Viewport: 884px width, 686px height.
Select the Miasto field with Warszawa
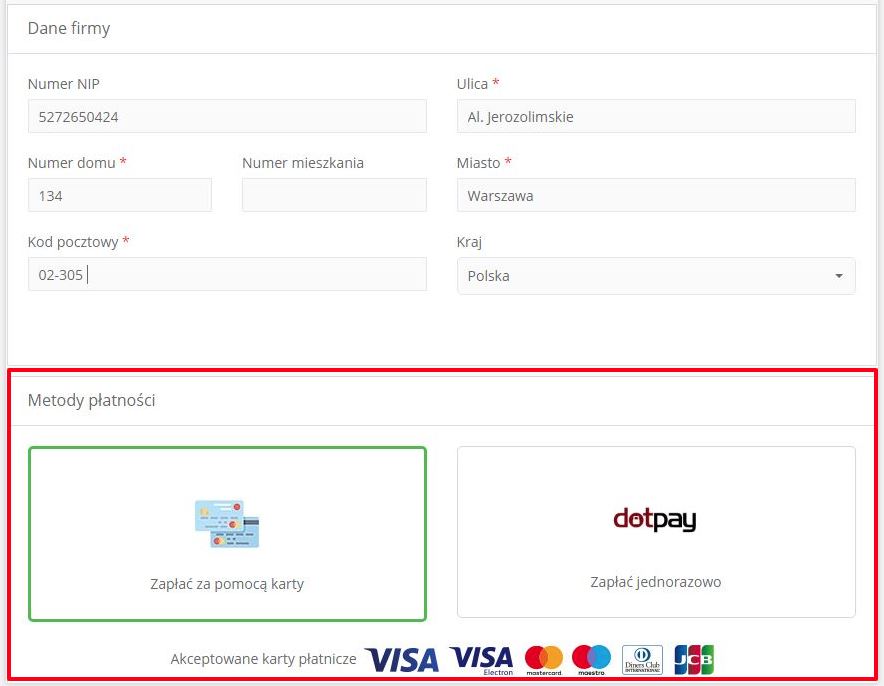[656, 196]
